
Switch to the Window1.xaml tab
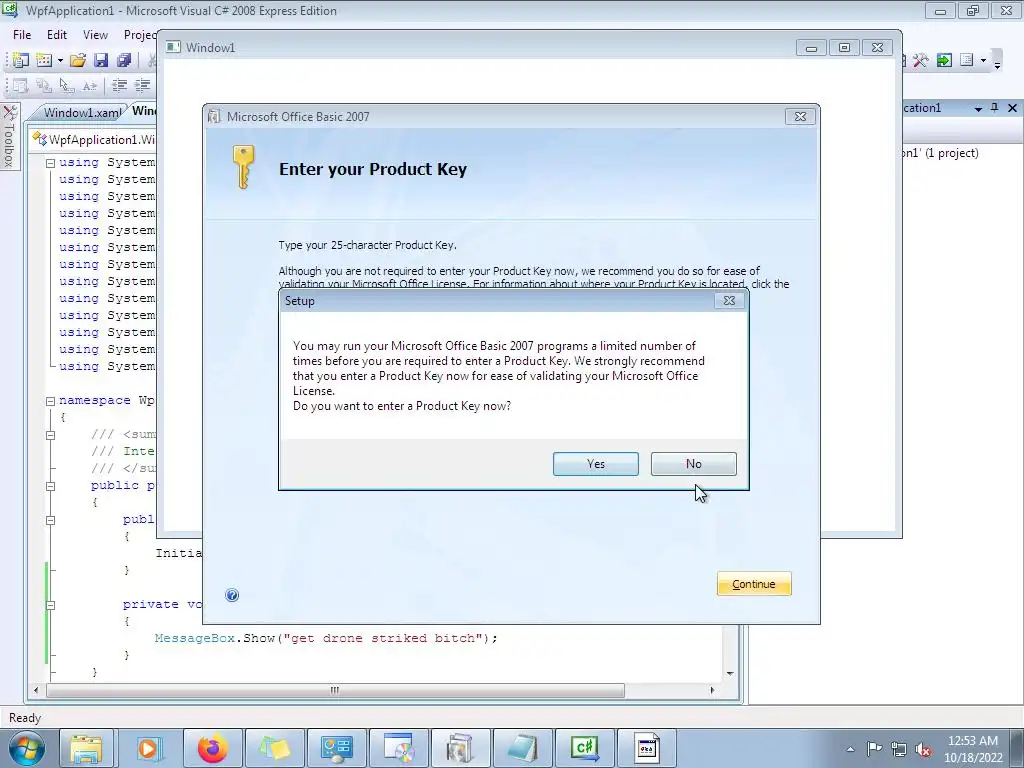coord(82,112)
